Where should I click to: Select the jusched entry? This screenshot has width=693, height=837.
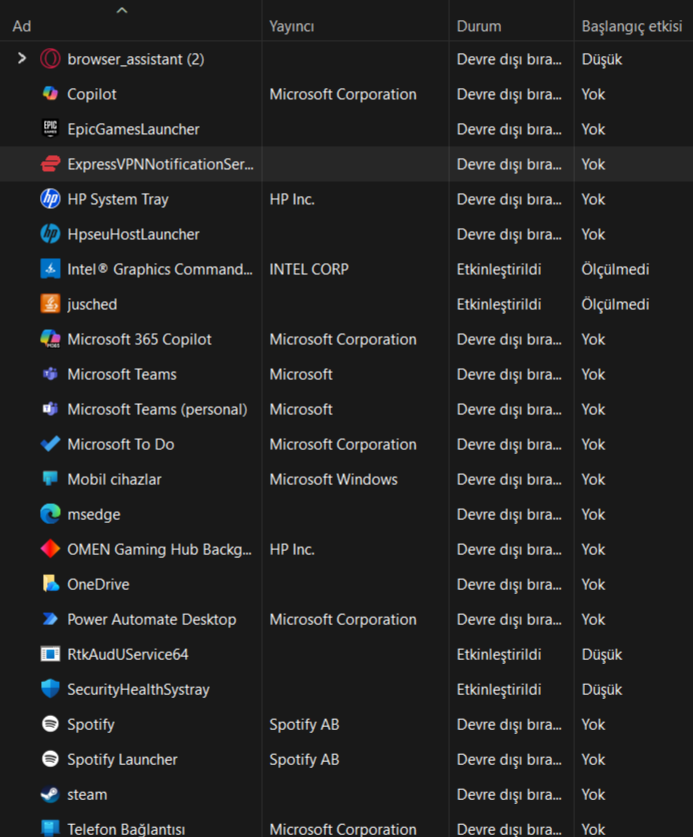(x=92, y=304)
